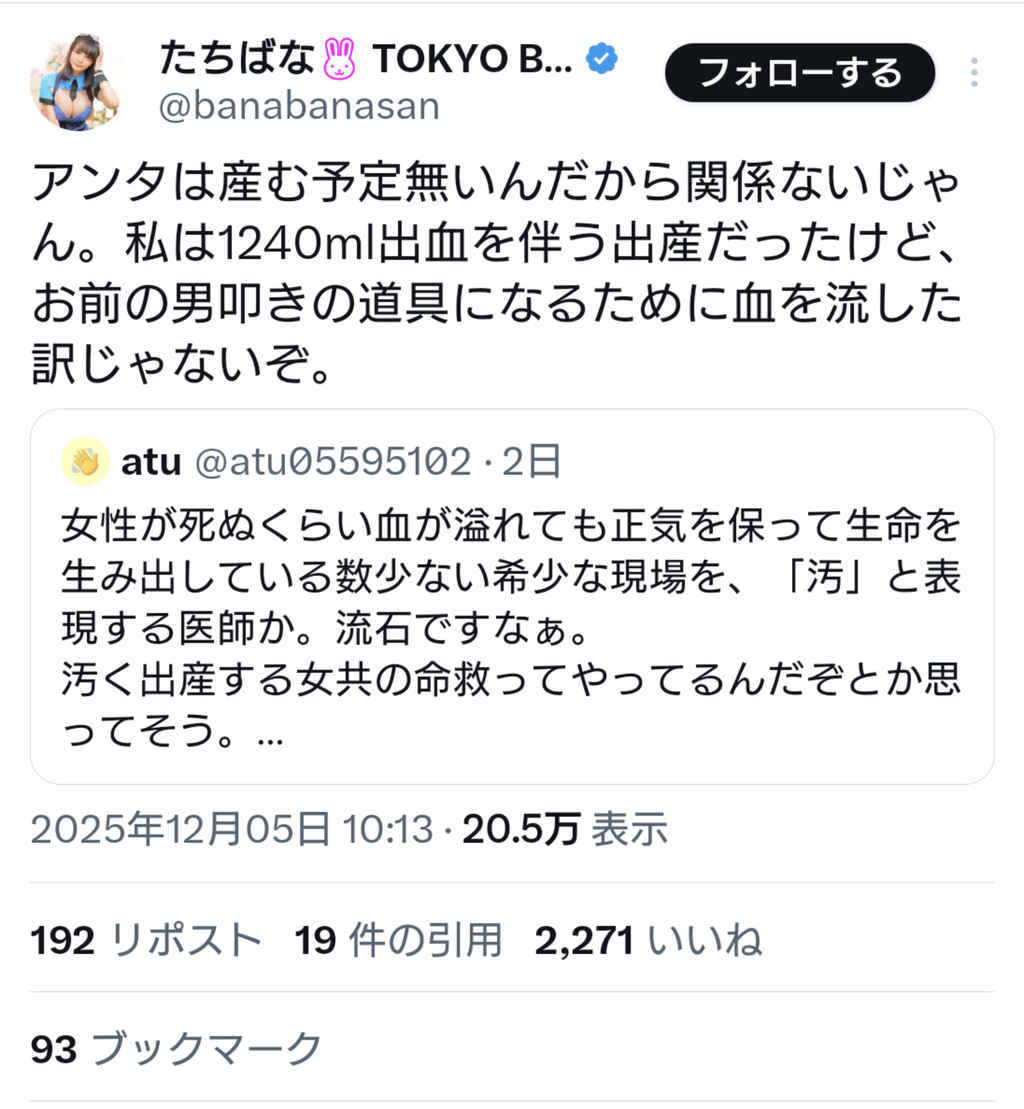
Task: View the 192 リポスト list
Action: 146,941
